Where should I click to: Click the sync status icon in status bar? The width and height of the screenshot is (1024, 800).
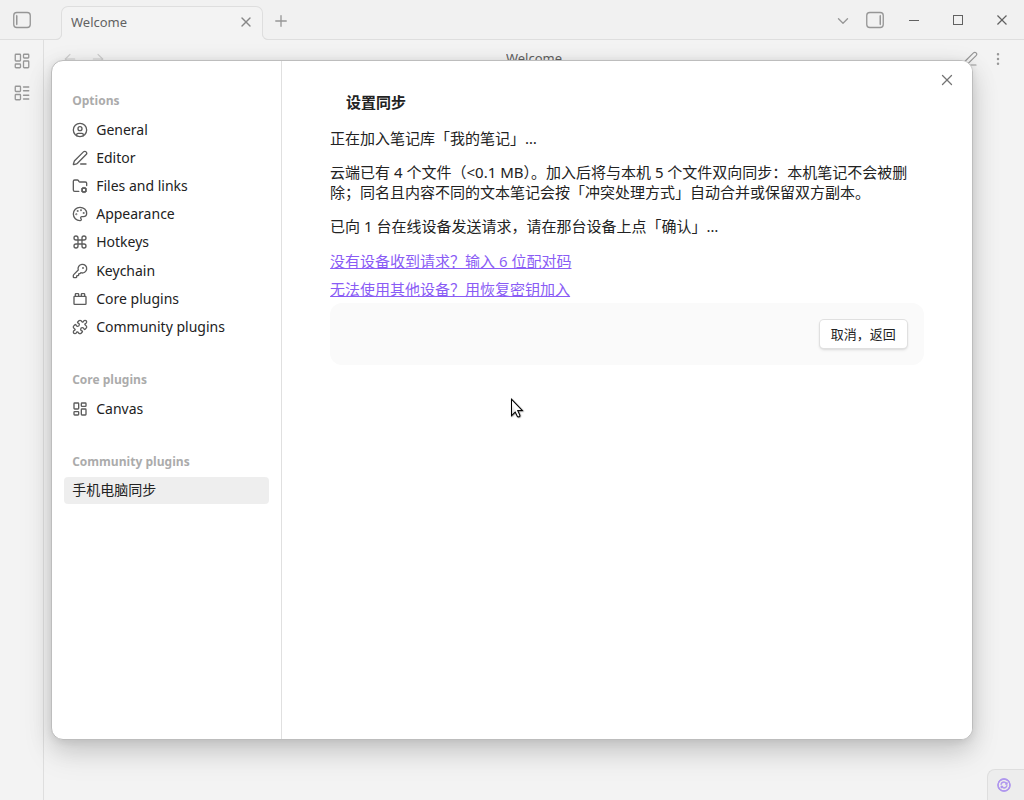pyautogui.click(x=1004, y=785)
